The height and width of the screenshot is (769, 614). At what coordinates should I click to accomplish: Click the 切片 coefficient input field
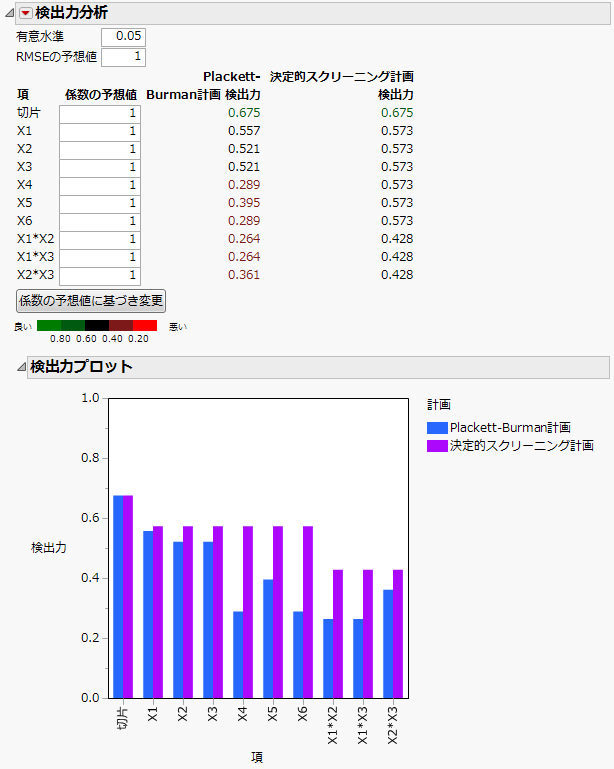click(x=100, y=113)
